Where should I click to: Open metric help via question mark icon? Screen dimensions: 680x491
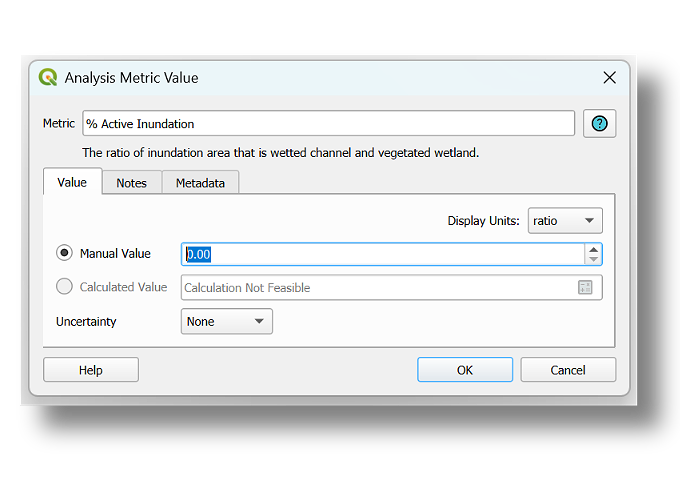pos(599,124)
